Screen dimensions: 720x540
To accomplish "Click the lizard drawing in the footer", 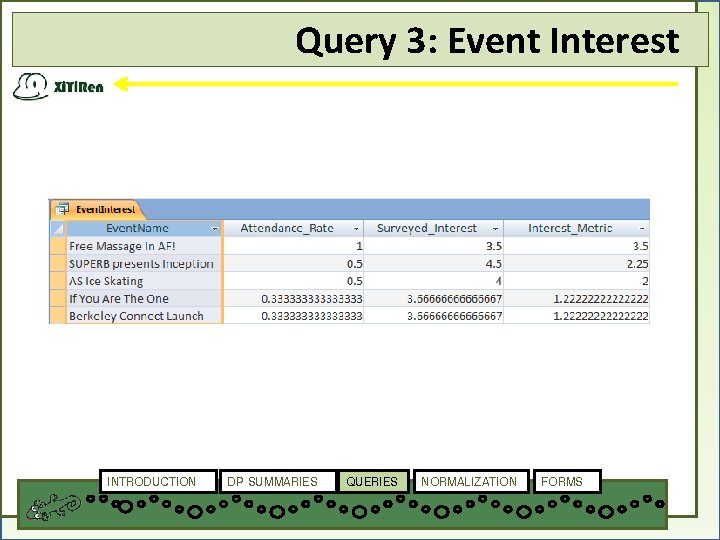I will 53,508.
